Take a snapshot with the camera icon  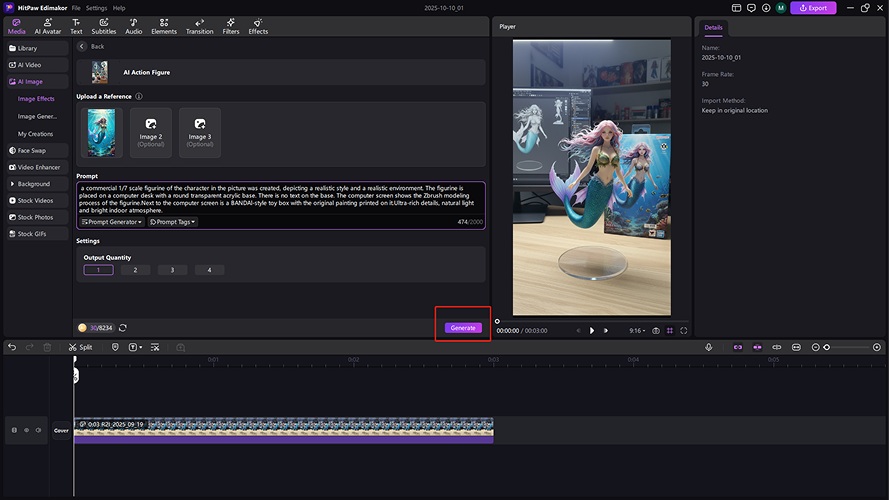click(x=656, y=330)
